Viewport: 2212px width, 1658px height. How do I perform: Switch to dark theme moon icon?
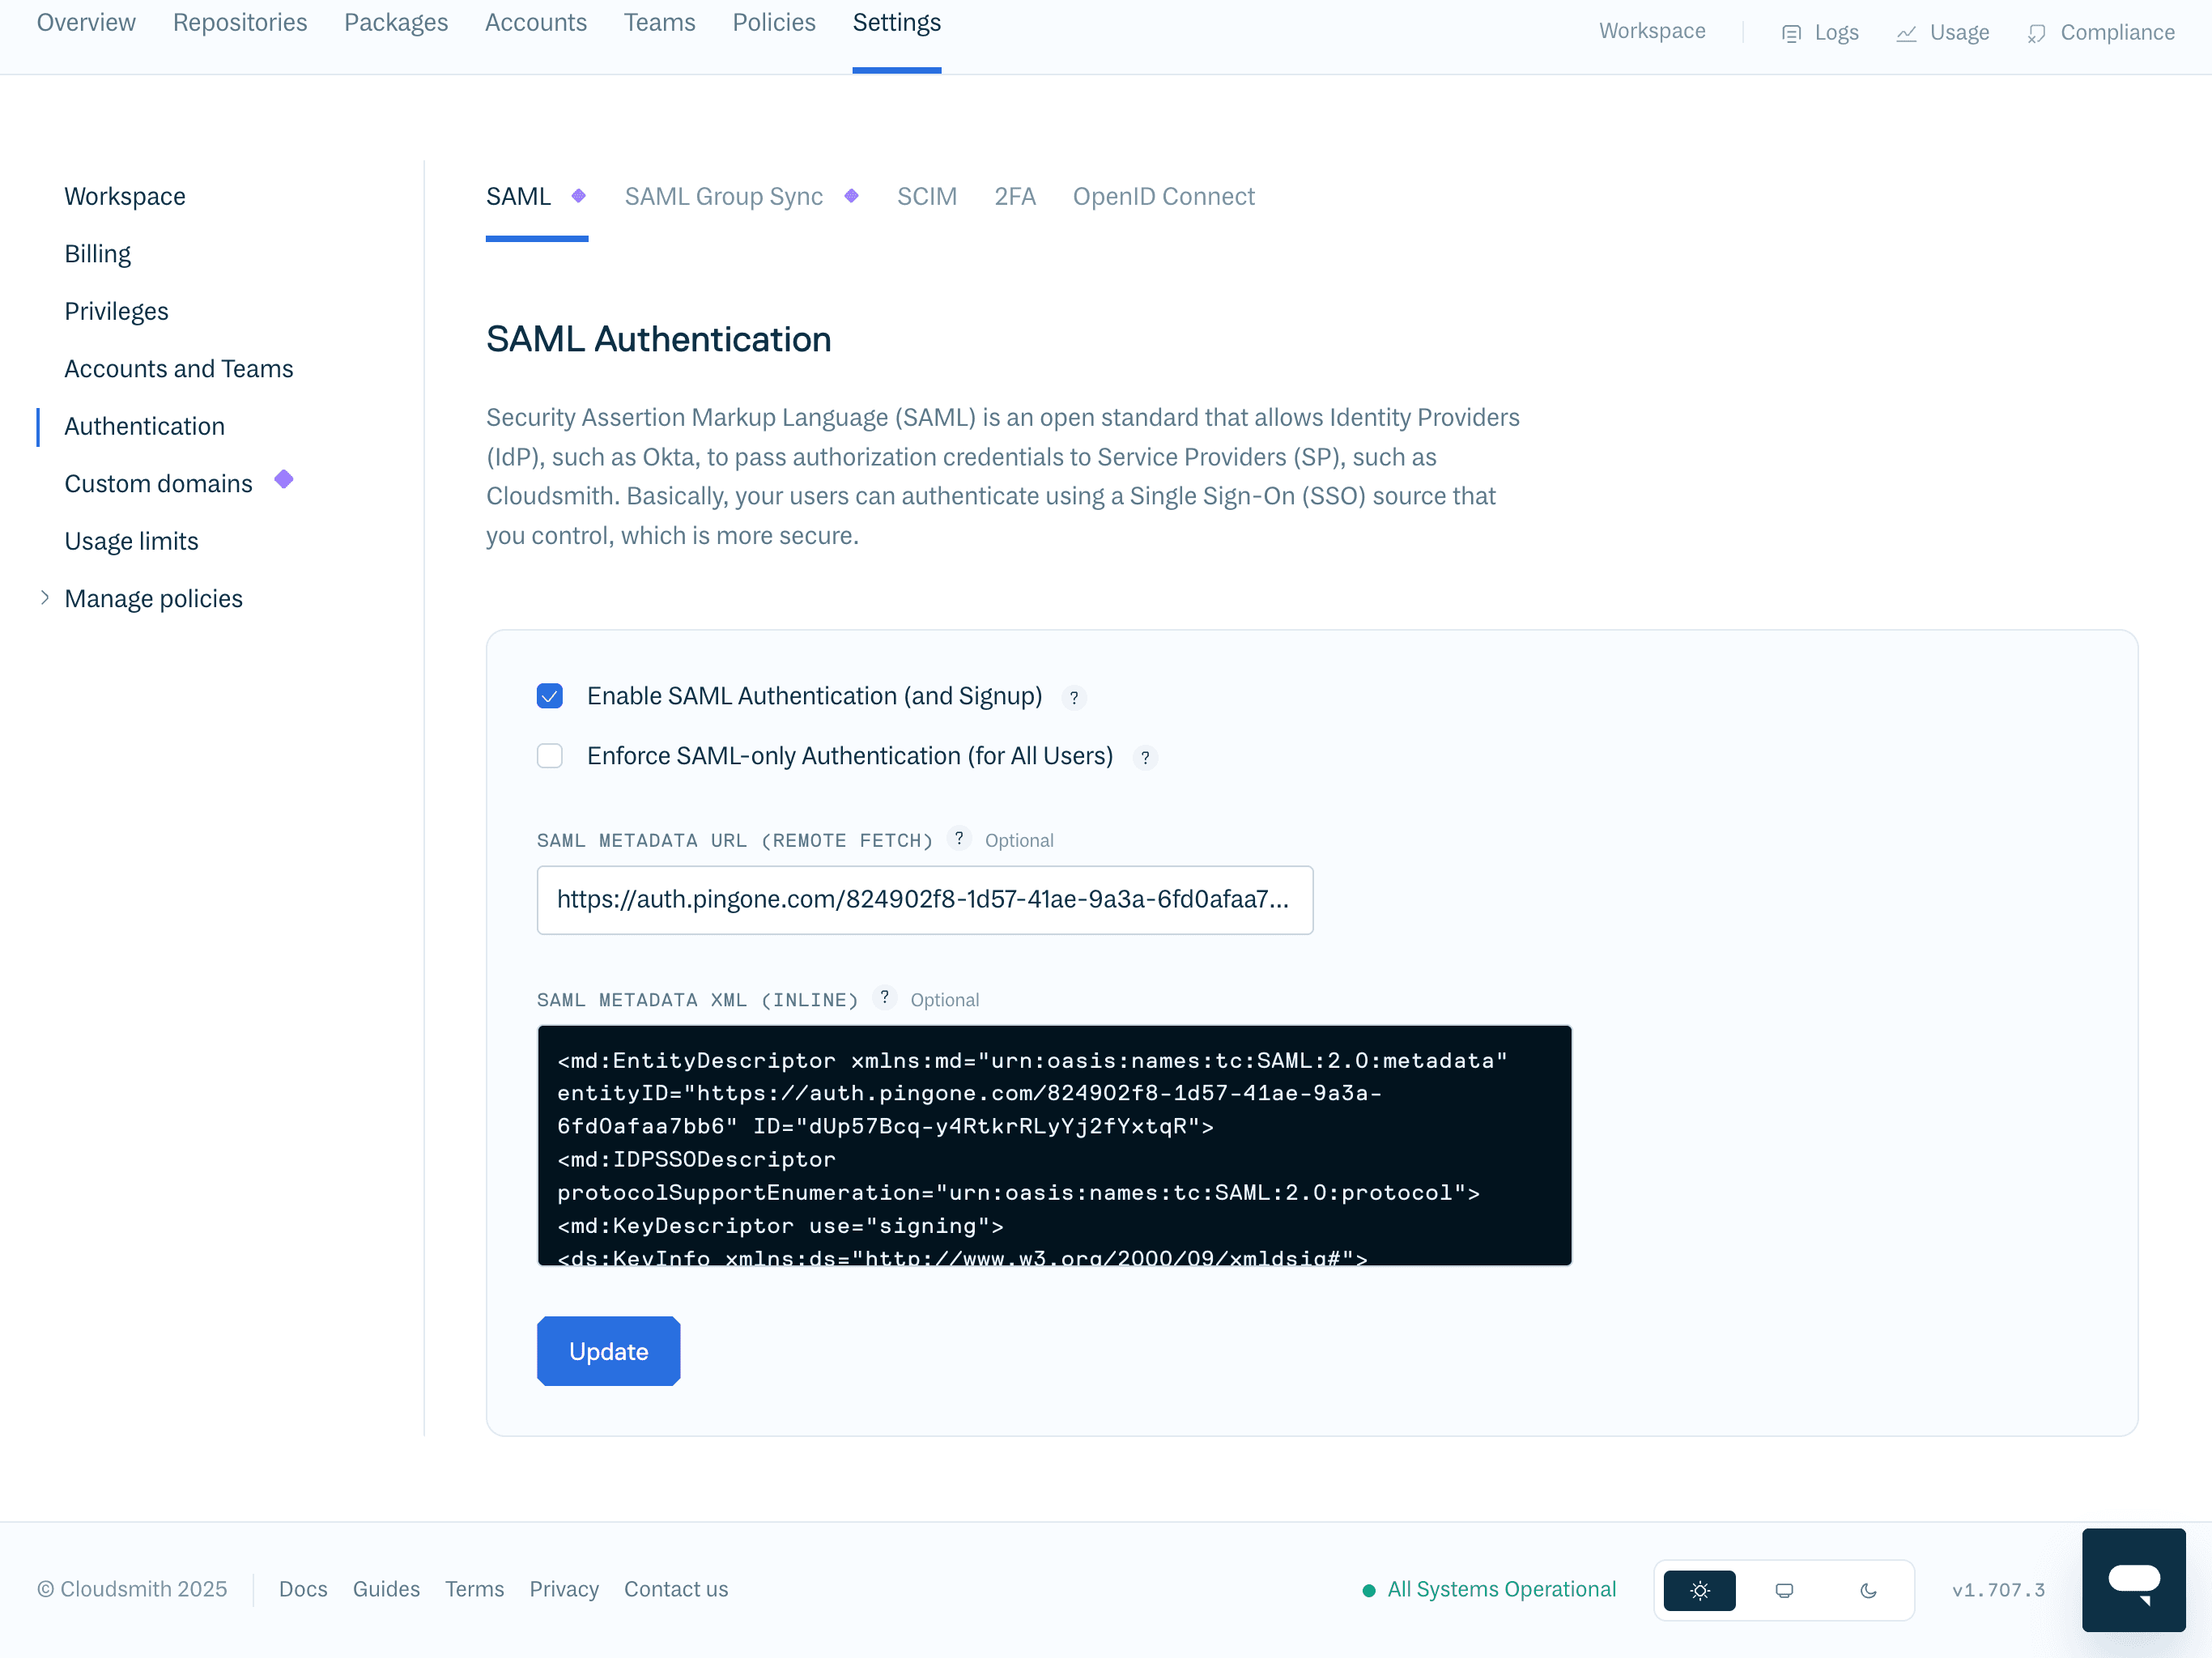tap(1868, 1590)
